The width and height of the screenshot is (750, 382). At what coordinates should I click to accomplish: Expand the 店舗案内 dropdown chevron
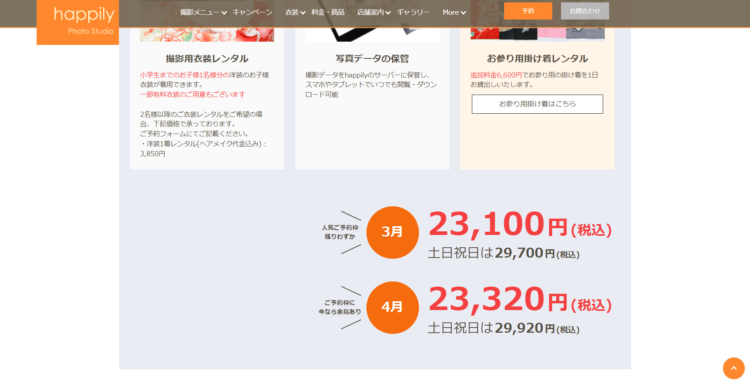388,13
